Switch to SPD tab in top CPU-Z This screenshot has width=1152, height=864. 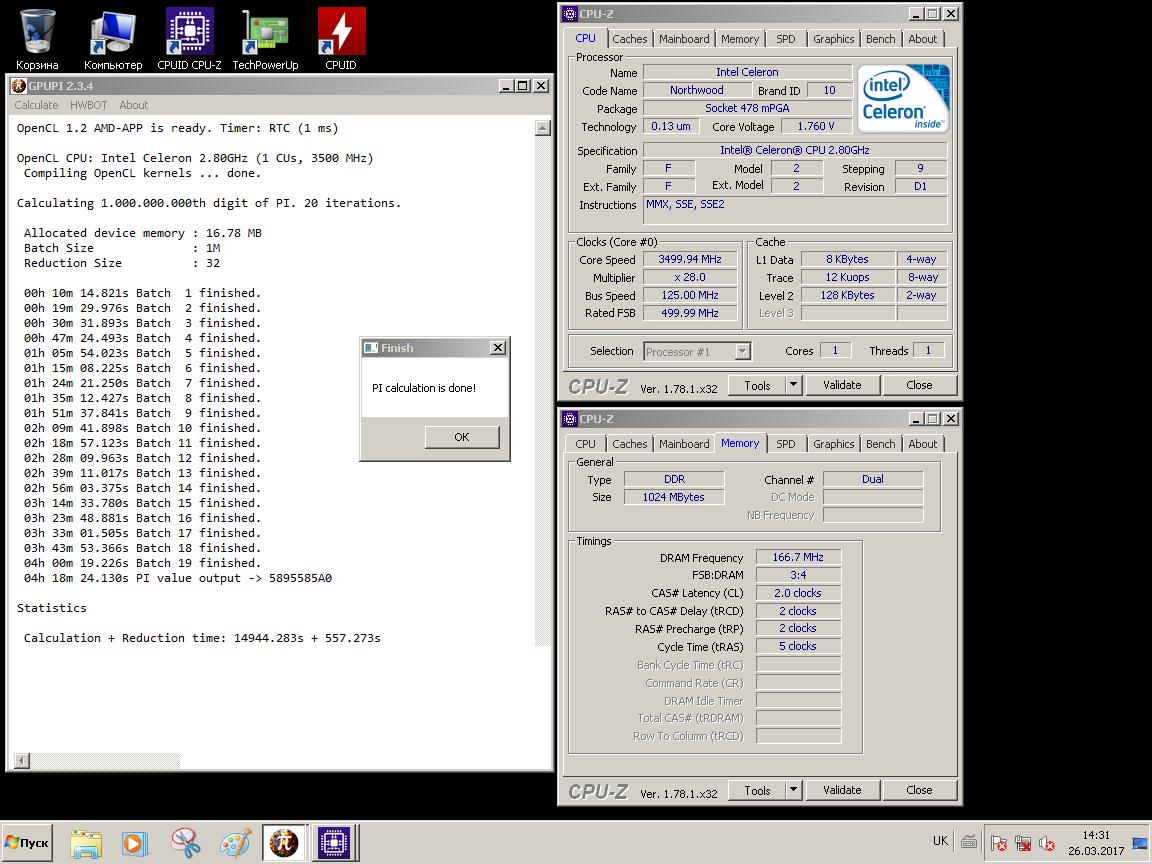pos(785,39)
